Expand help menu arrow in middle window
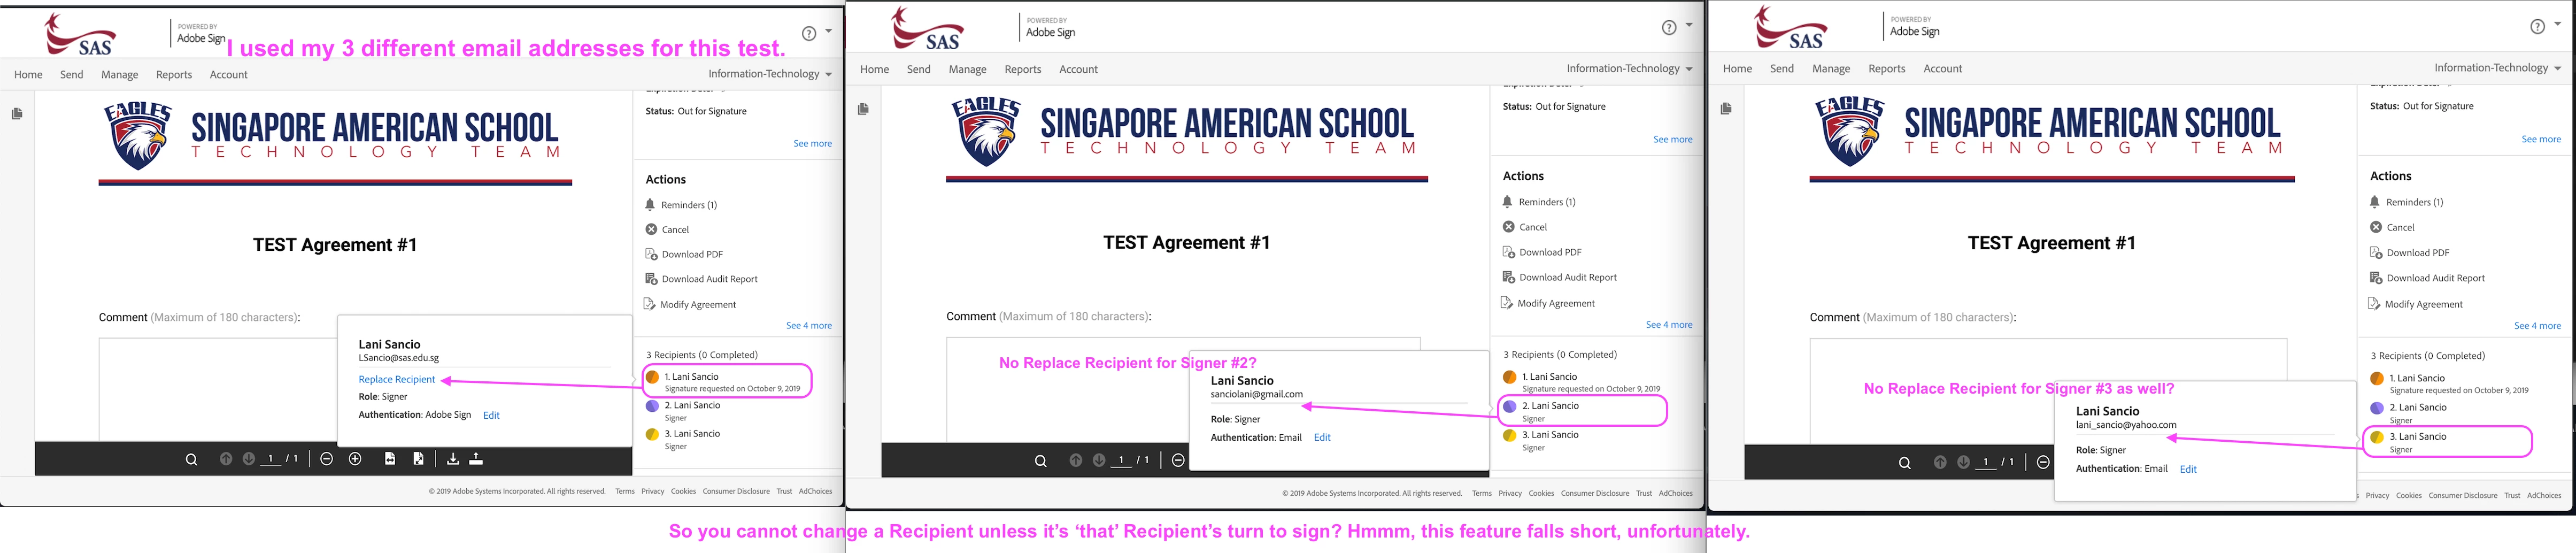 [1689, 25]
